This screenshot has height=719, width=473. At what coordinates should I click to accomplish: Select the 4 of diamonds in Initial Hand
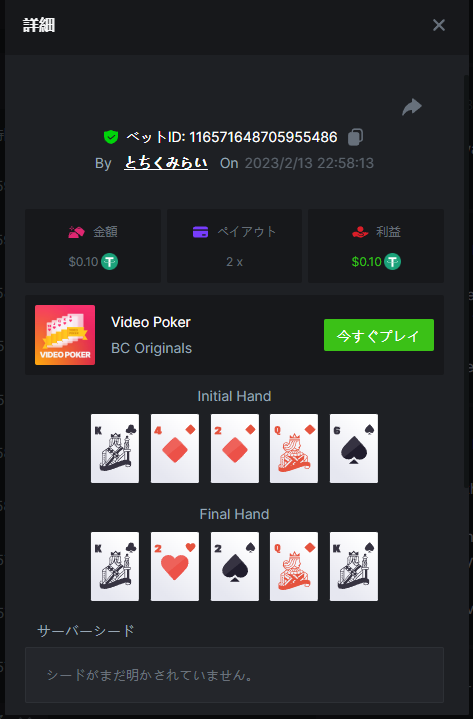[x=175, y=448]
